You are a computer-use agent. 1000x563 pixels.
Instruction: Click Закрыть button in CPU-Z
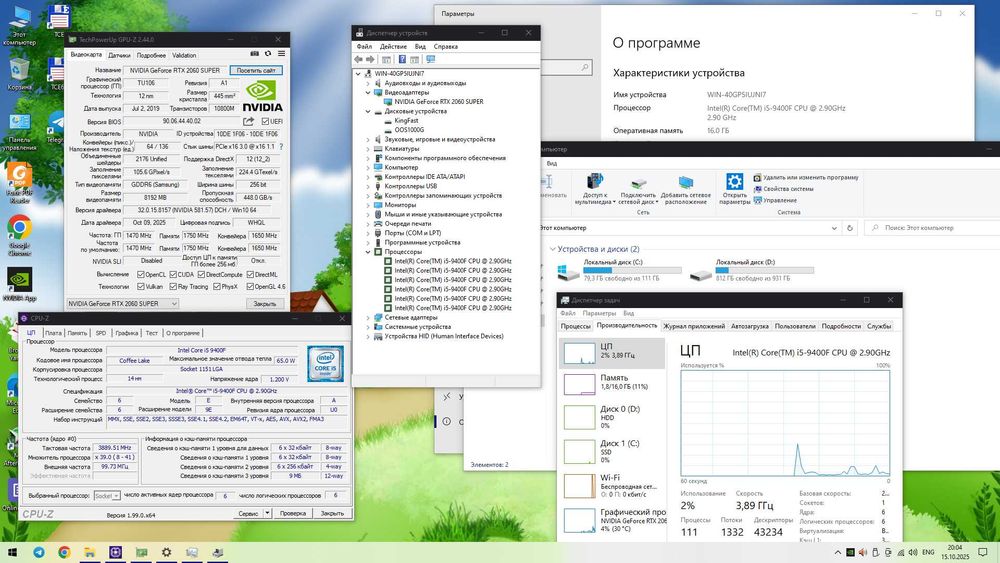[x=332, y=513]
